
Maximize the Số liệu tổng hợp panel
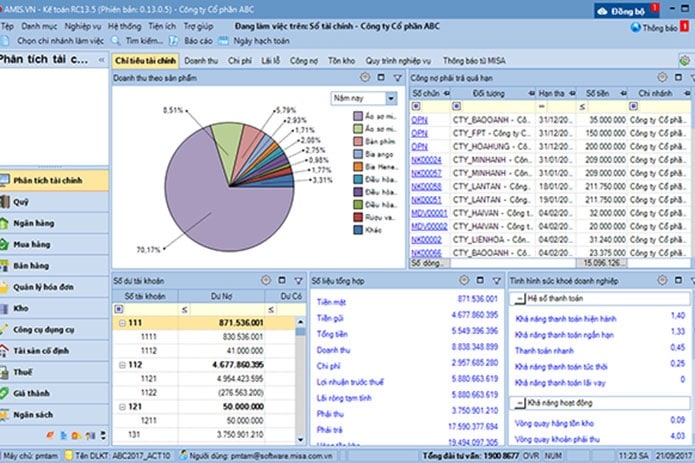pyautogui.click(x=480, y=280)
